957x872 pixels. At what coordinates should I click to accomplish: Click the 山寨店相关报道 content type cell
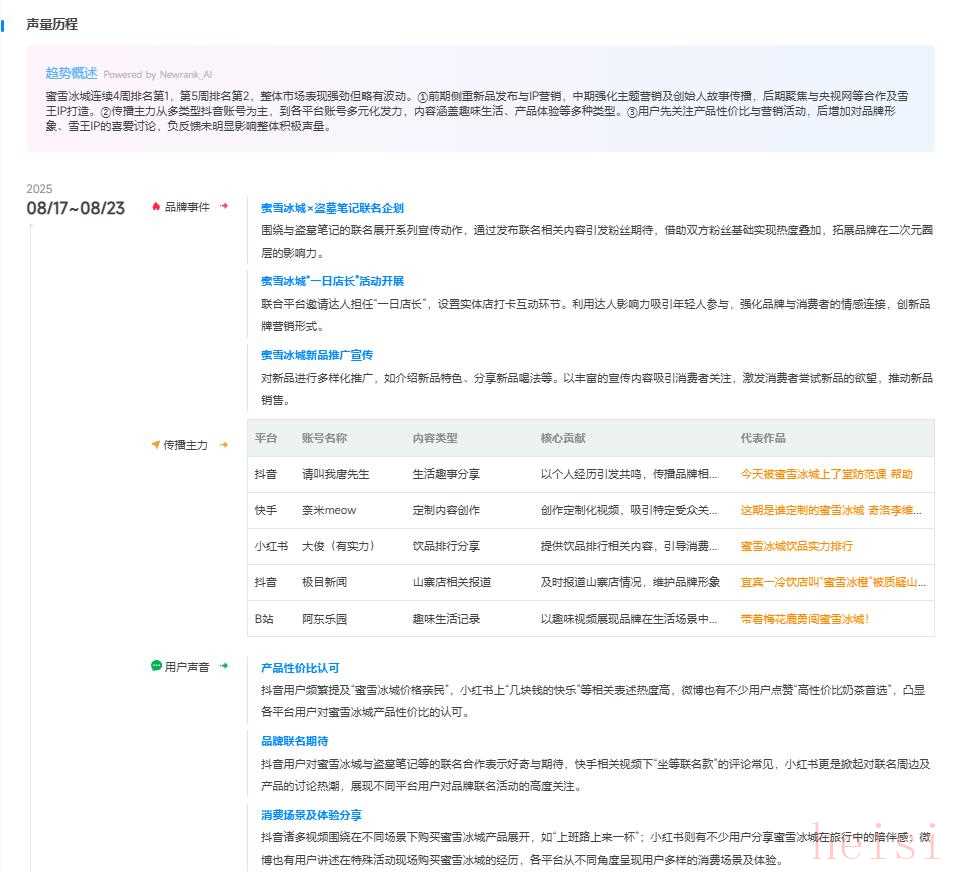pyautogui.click(x=452, y=582)
